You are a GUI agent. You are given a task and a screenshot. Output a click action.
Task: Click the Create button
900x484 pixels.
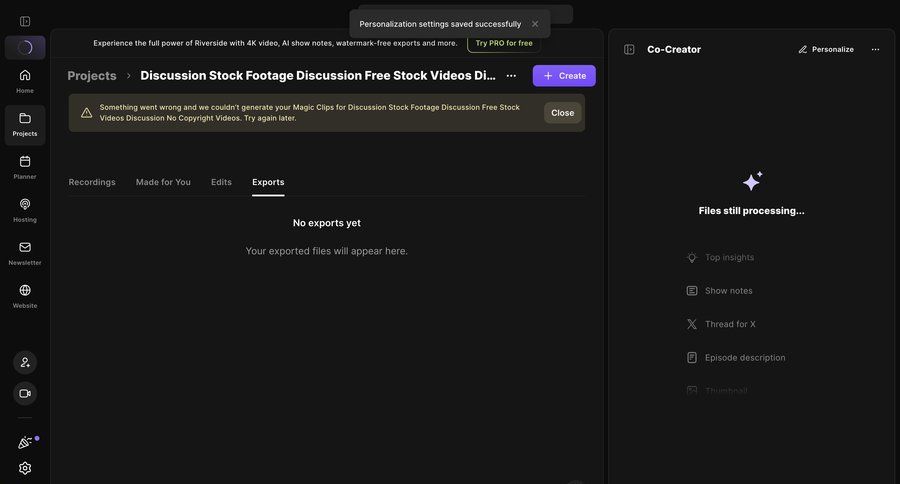[564, 76]
